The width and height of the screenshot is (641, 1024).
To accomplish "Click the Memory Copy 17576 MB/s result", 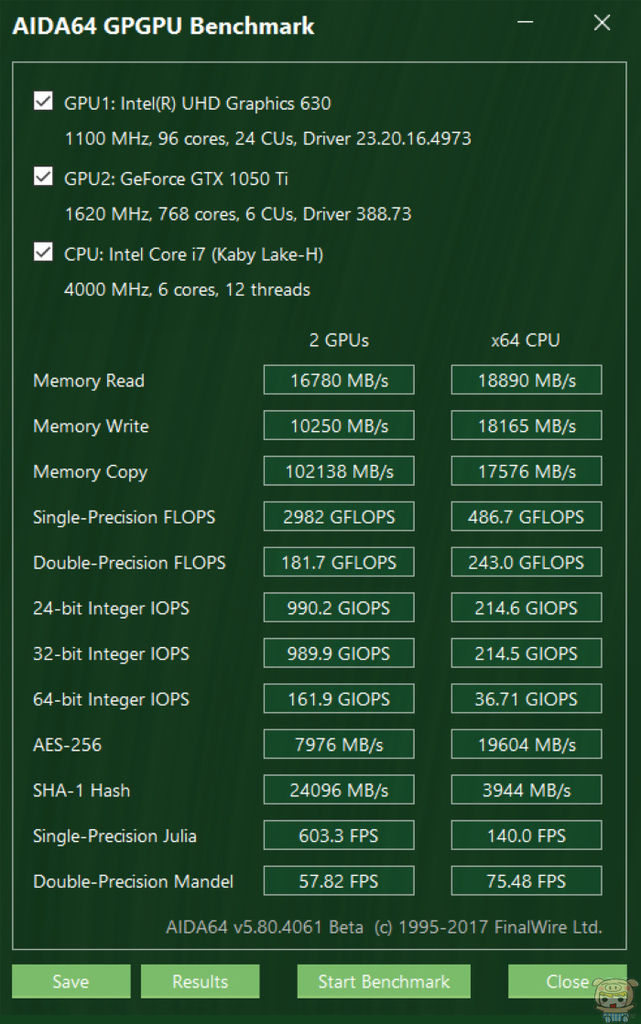I will point(526,472).
